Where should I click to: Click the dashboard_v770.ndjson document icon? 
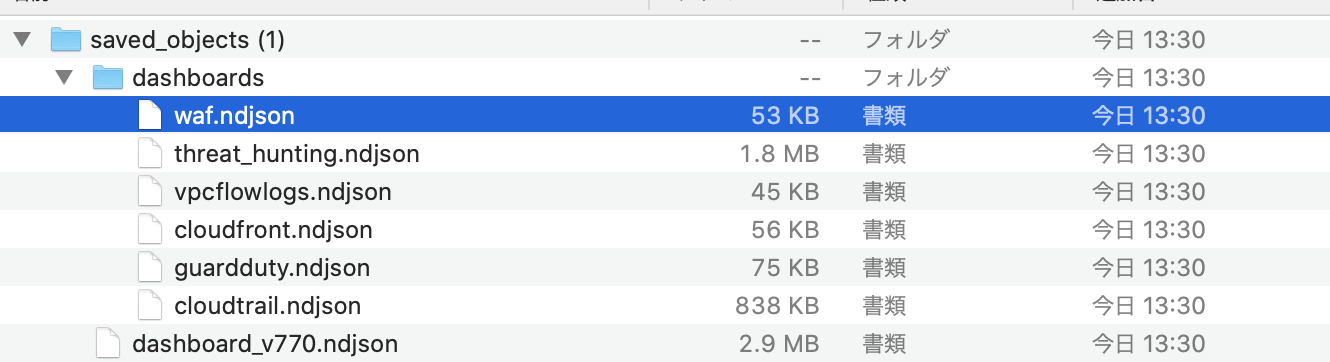pyautogui.click(x=107, y=343)
